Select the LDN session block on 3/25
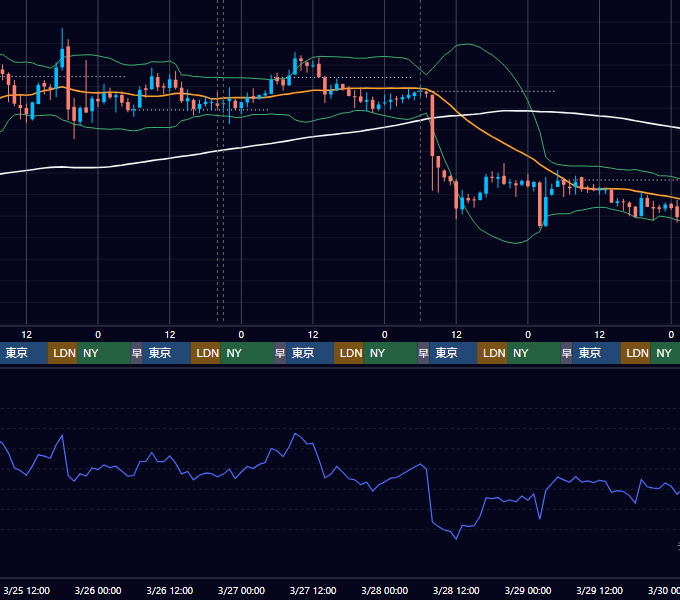Image resolution: width=680 pixels, height=600 pixels. click(62, 353)
